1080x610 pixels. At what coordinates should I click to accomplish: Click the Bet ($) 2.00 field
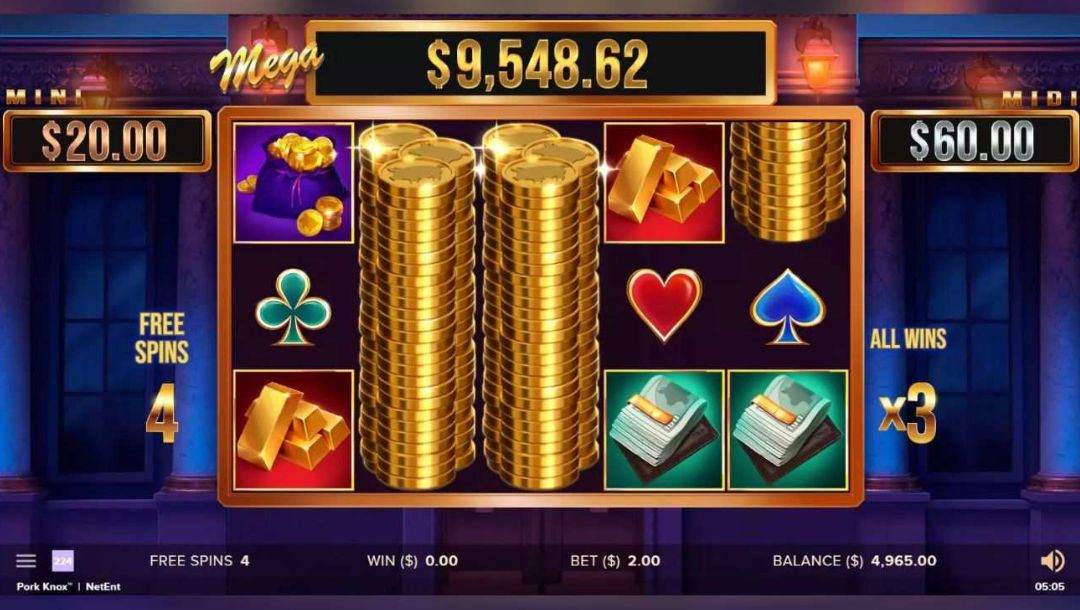pyautogui.click(x=615, y=561)
